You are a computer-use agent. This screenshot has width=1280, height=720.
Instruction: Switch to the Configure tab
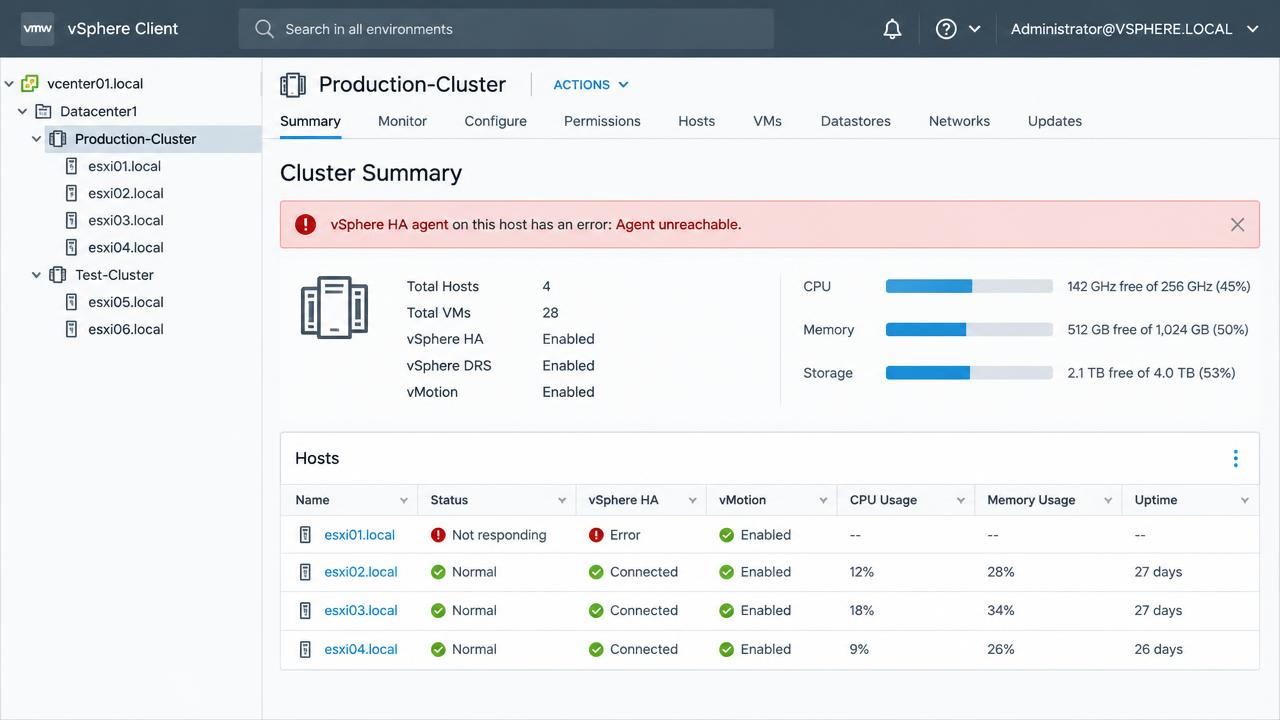(x=495, y=121)
